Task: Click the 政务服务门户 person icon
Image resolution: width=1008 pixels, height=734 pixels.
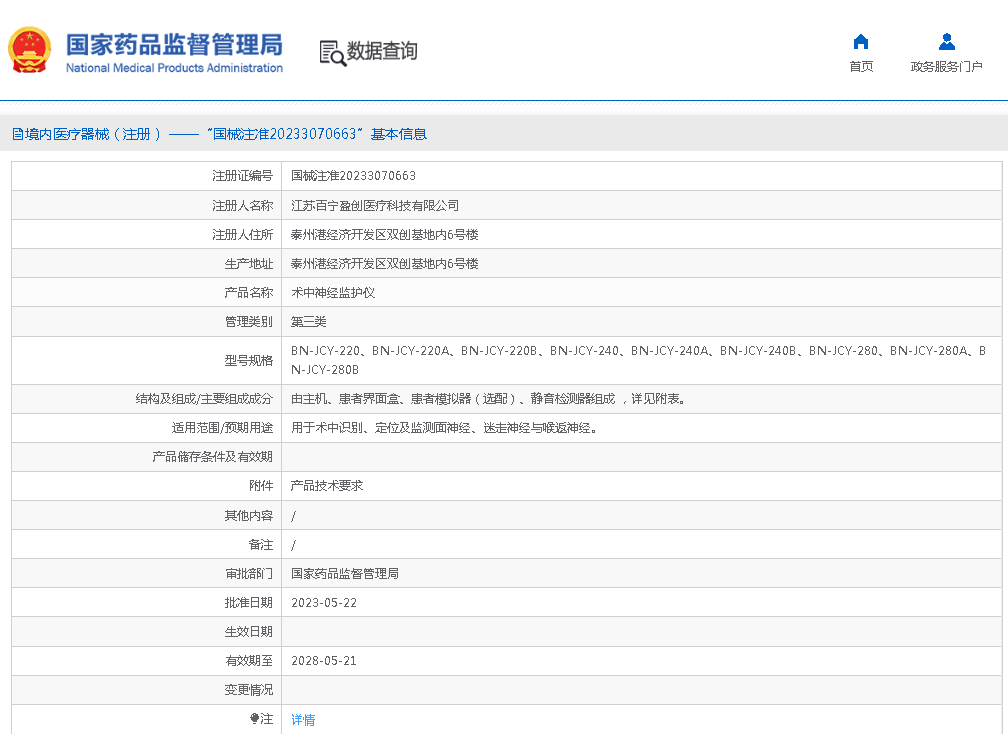Action: 946,42
